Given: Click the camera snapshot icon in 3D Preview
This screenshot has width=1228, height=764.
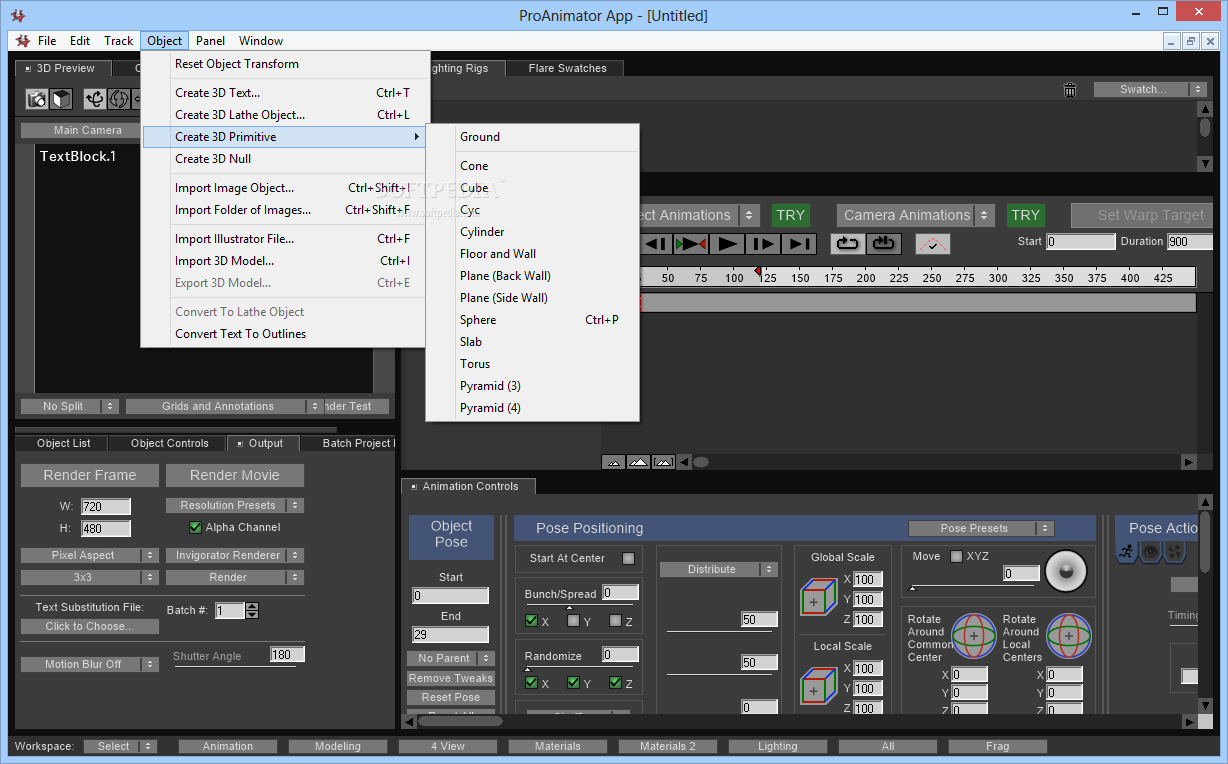Looking at the screenshot, I should (x=37, y=99).
